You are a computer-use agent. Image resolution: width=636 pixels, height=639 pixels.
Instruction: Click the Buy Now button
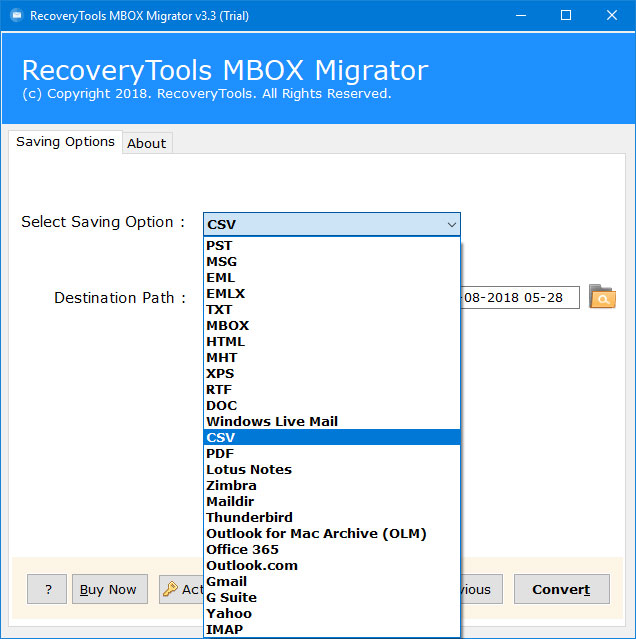coord(110,589)
